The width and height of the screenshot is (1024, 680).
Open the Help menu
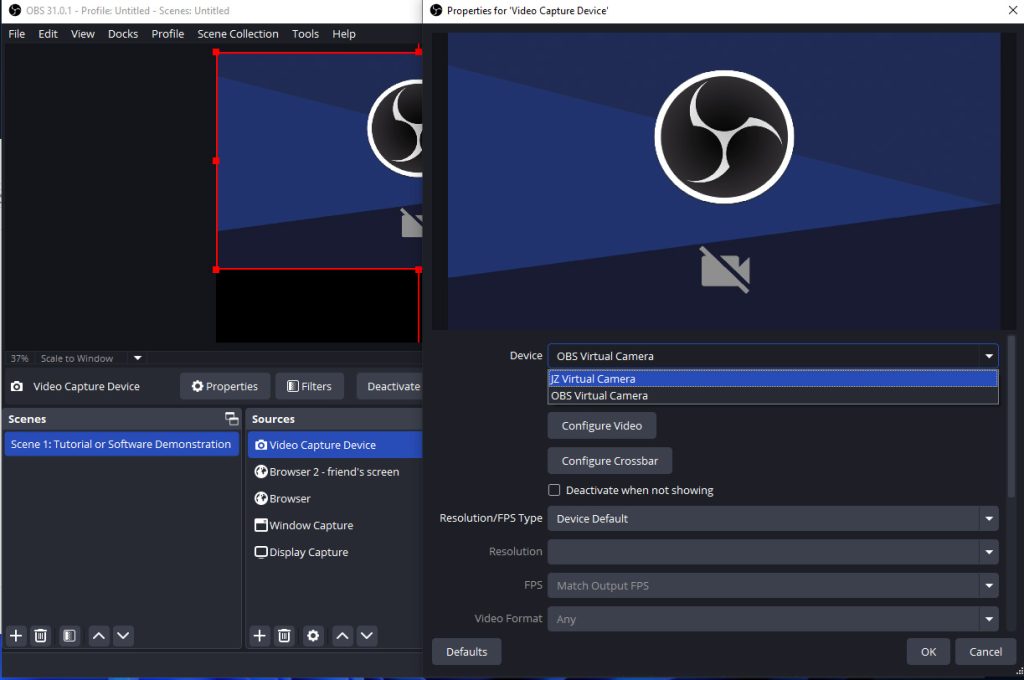pos(344,34)
